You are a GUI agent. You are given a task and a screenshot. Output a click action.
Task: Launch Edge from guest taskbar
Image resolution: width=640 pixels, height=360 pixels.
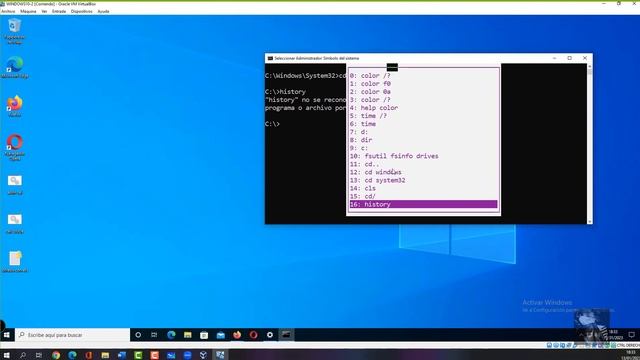pyautogui.click(x=171, y=335)
